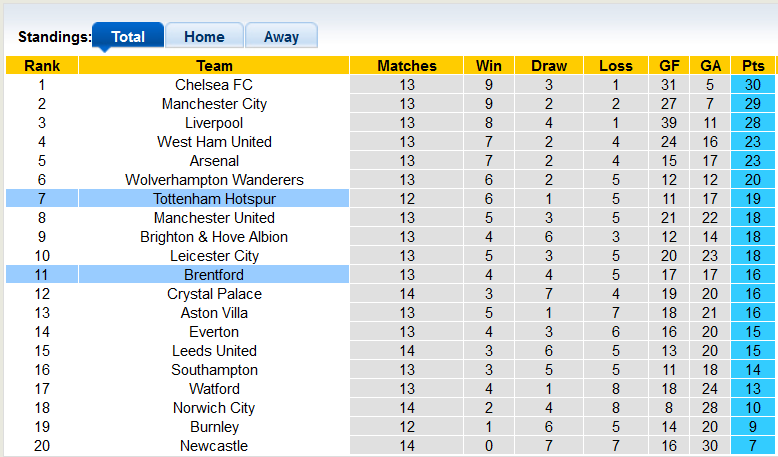Click the Liverpool team name

[214, 123]
